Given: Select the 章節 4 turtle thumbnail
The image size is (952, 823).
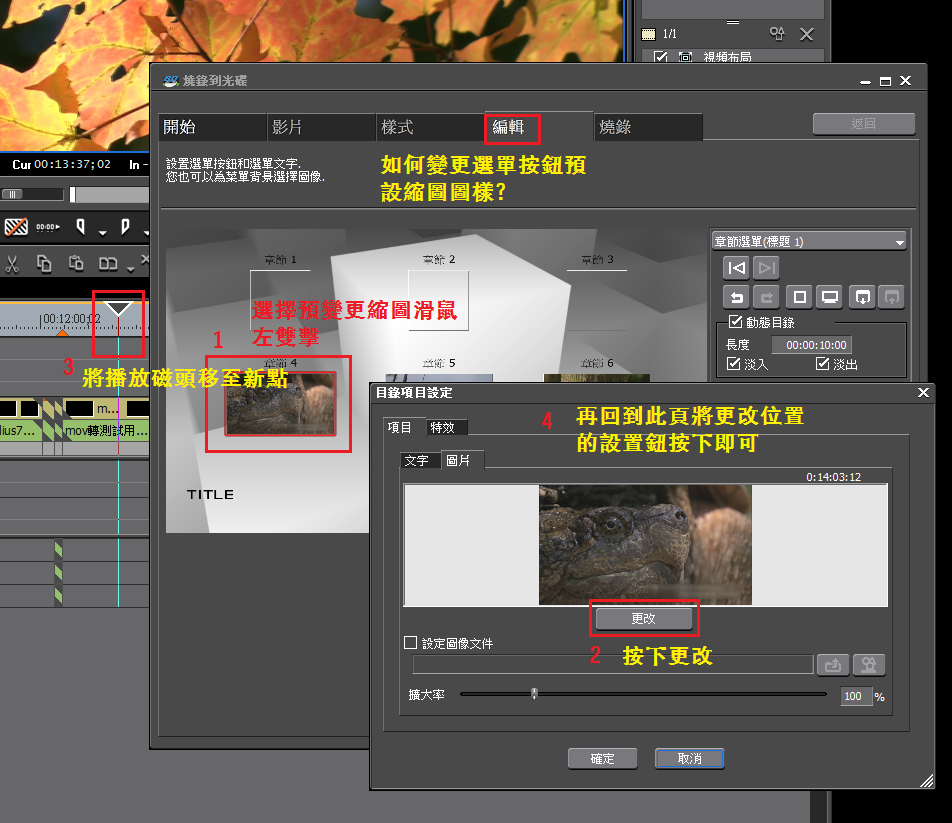Looking at the screenshot, I should (280, 404).
